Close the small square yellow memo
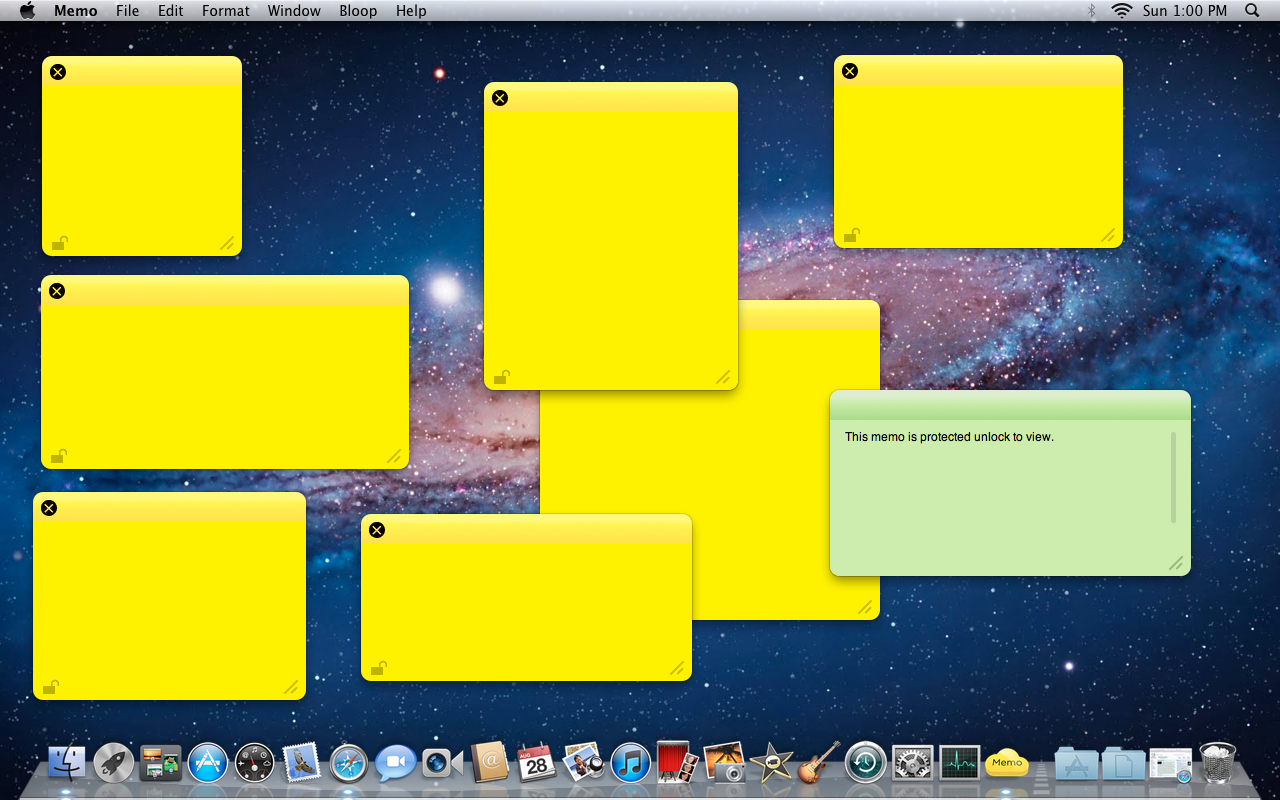Screen dimensions: 1280x800 coord(58,72)
